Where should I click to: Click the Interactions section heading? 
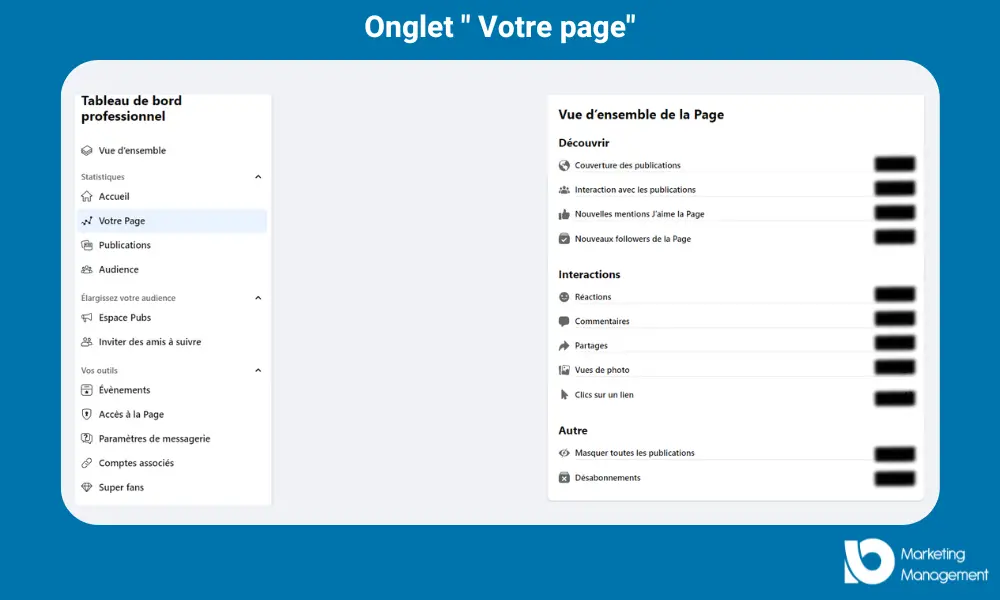coord(589,274)
